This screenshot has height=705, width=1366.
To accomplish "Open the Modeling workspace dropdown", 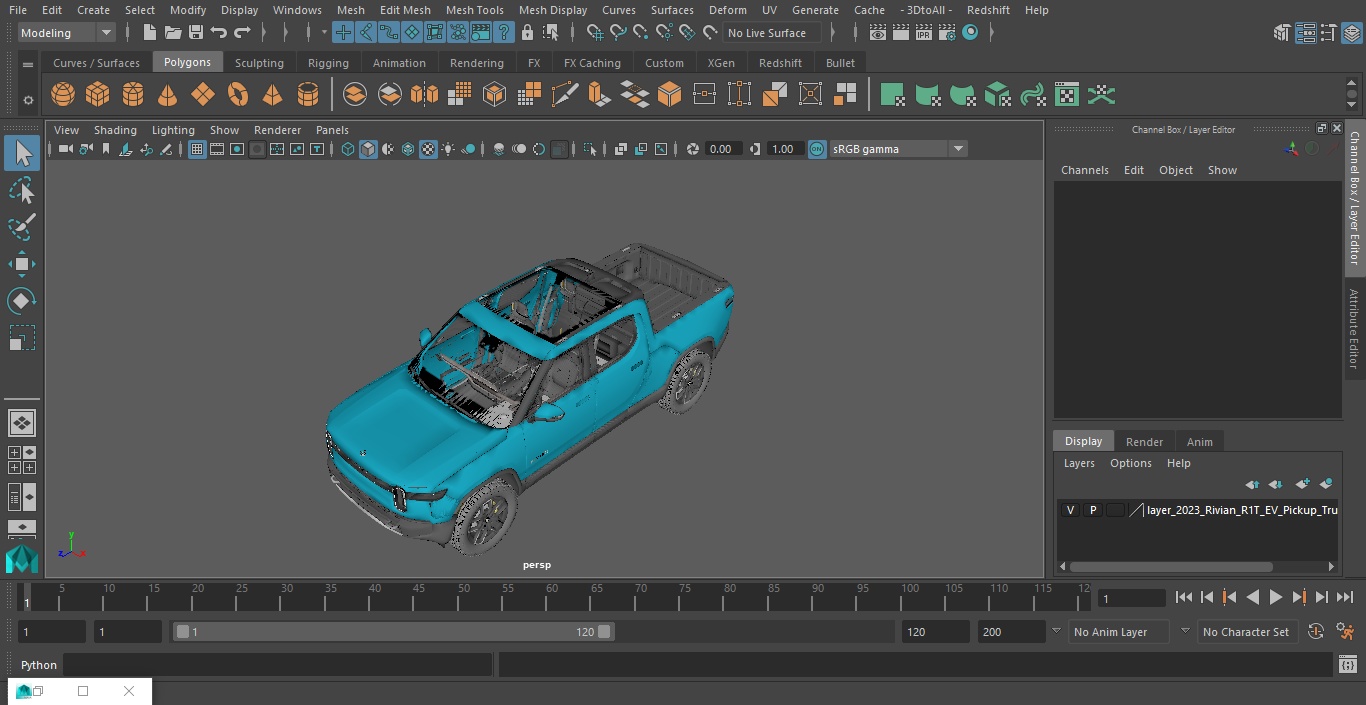I will coord(67,33).
